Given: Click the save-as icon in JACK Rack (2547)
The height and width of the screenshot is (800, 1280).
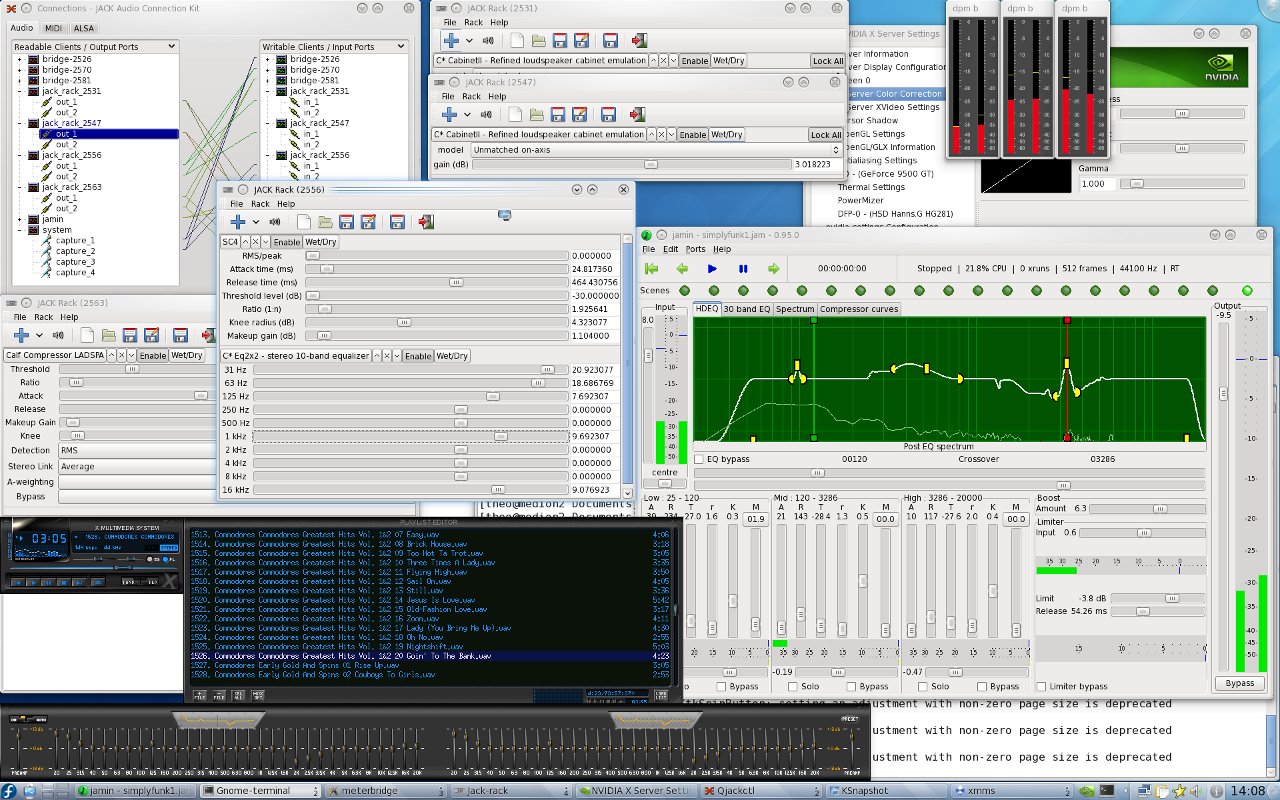Looking at the screenshot, I should click(x=578, y=115).
